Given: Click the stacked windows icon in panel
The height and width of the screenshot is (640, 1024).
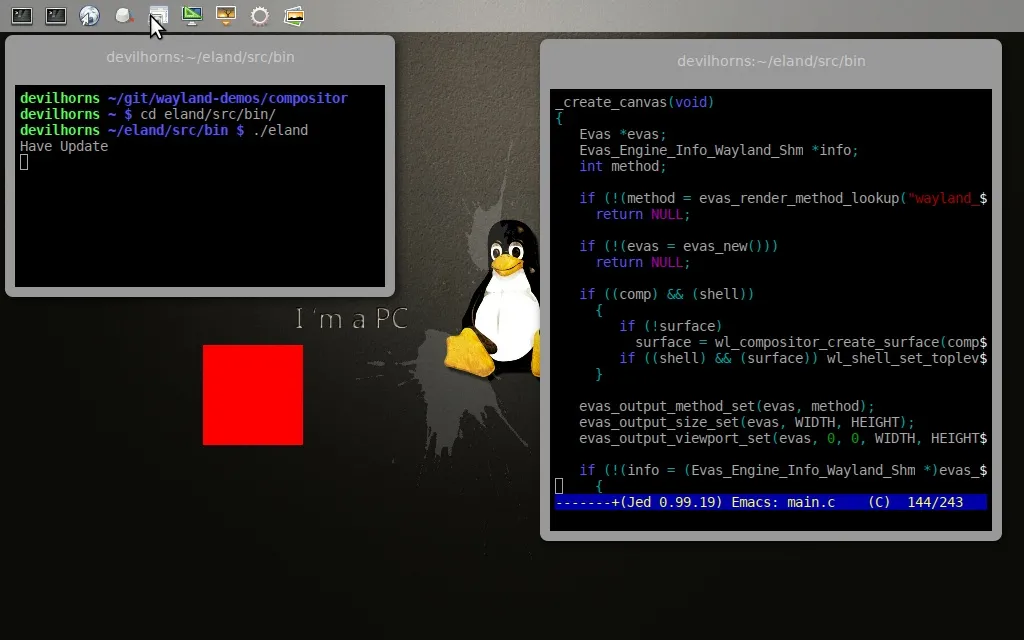Looking at the screenshot, I should (x=158, y=16).
